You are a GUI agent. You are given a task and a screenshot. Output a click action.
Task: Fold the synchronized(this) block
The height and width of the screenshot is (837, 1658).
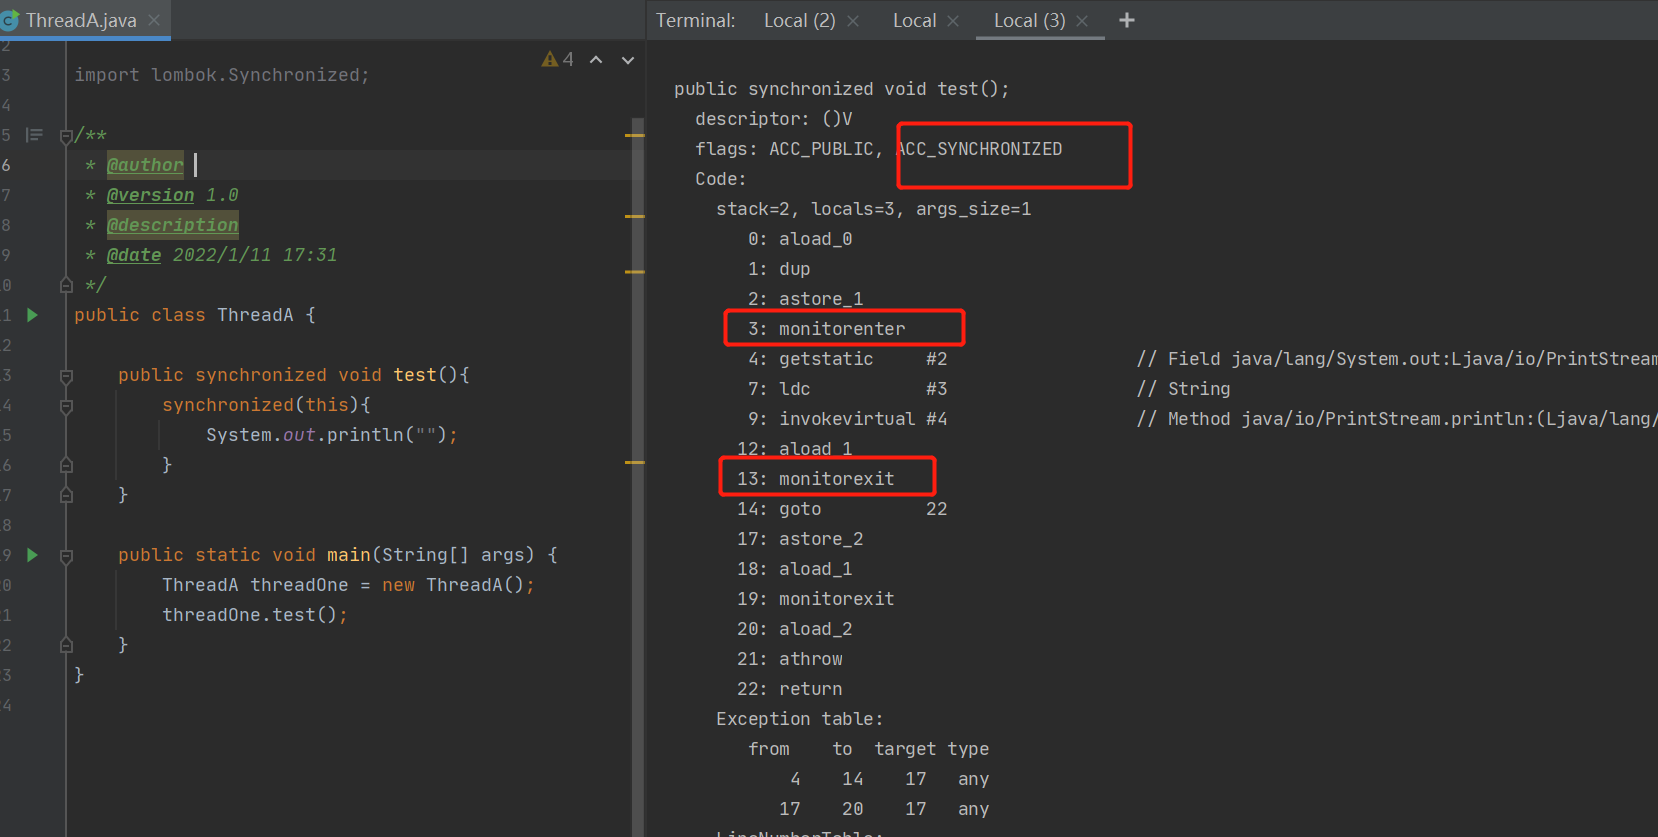click(66, 405)
